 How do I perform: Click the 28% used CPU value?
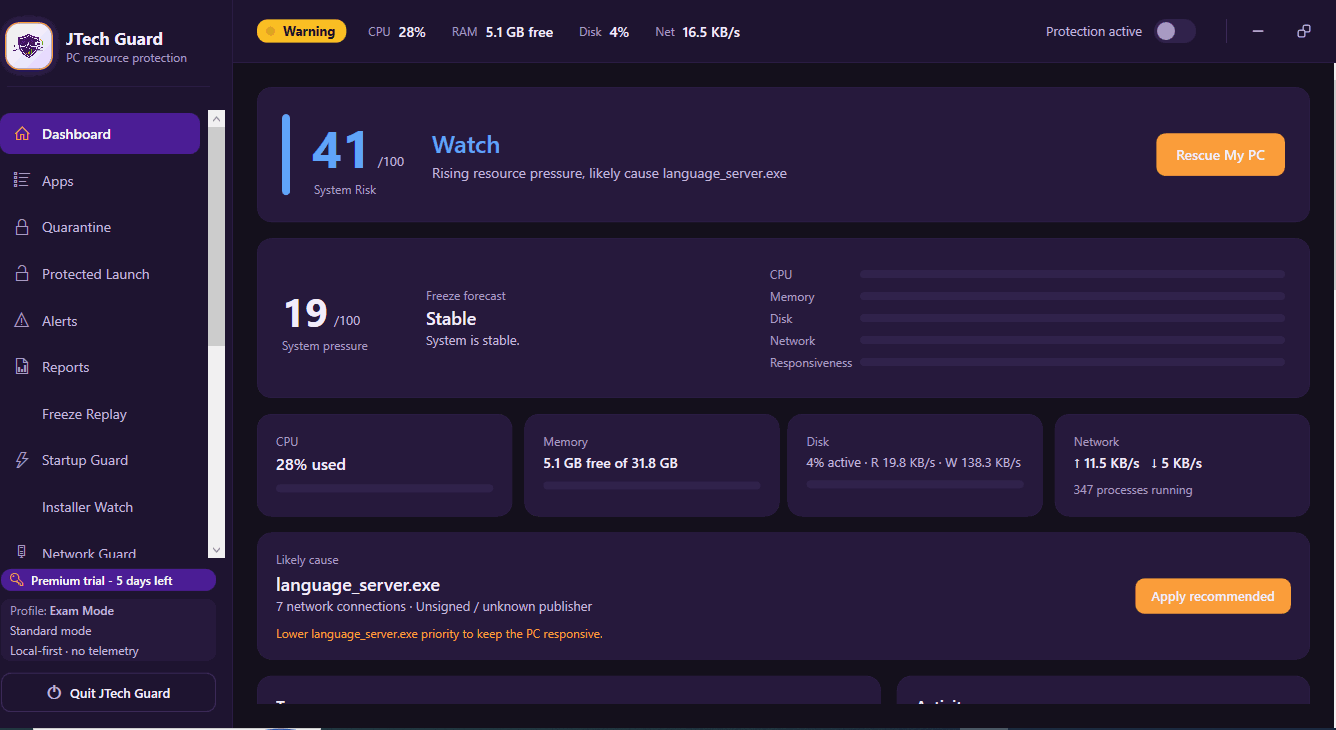pyautogui.click(x=311, y=464)
